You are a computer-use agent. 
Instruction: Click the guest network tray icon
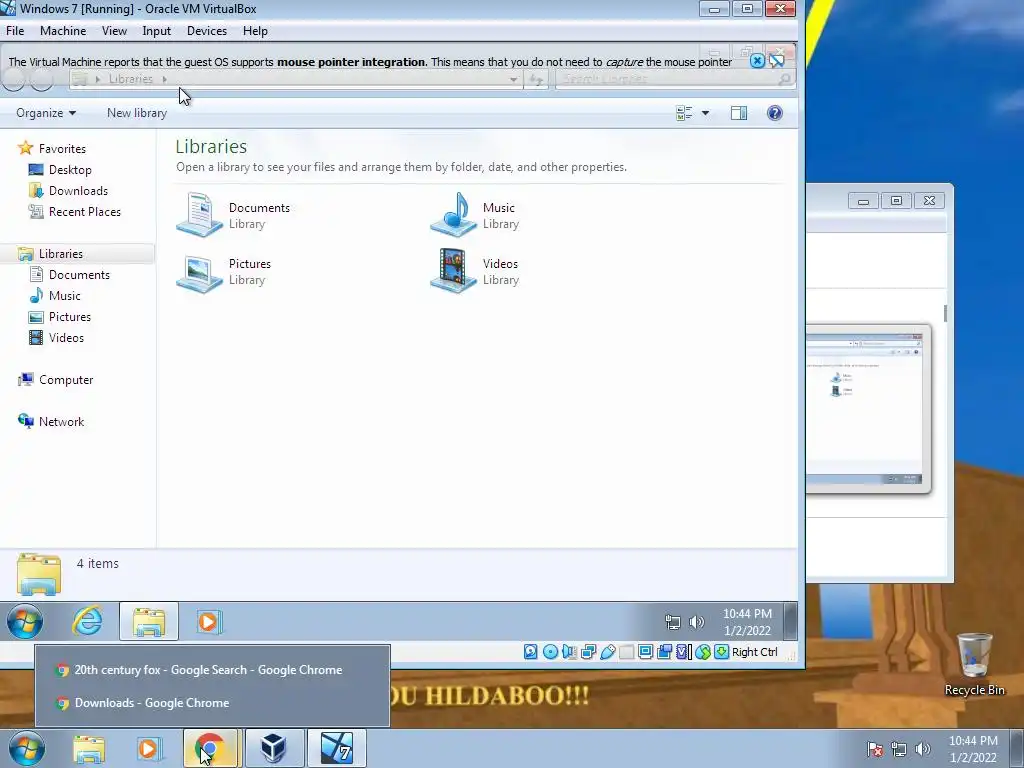point(672,622)
